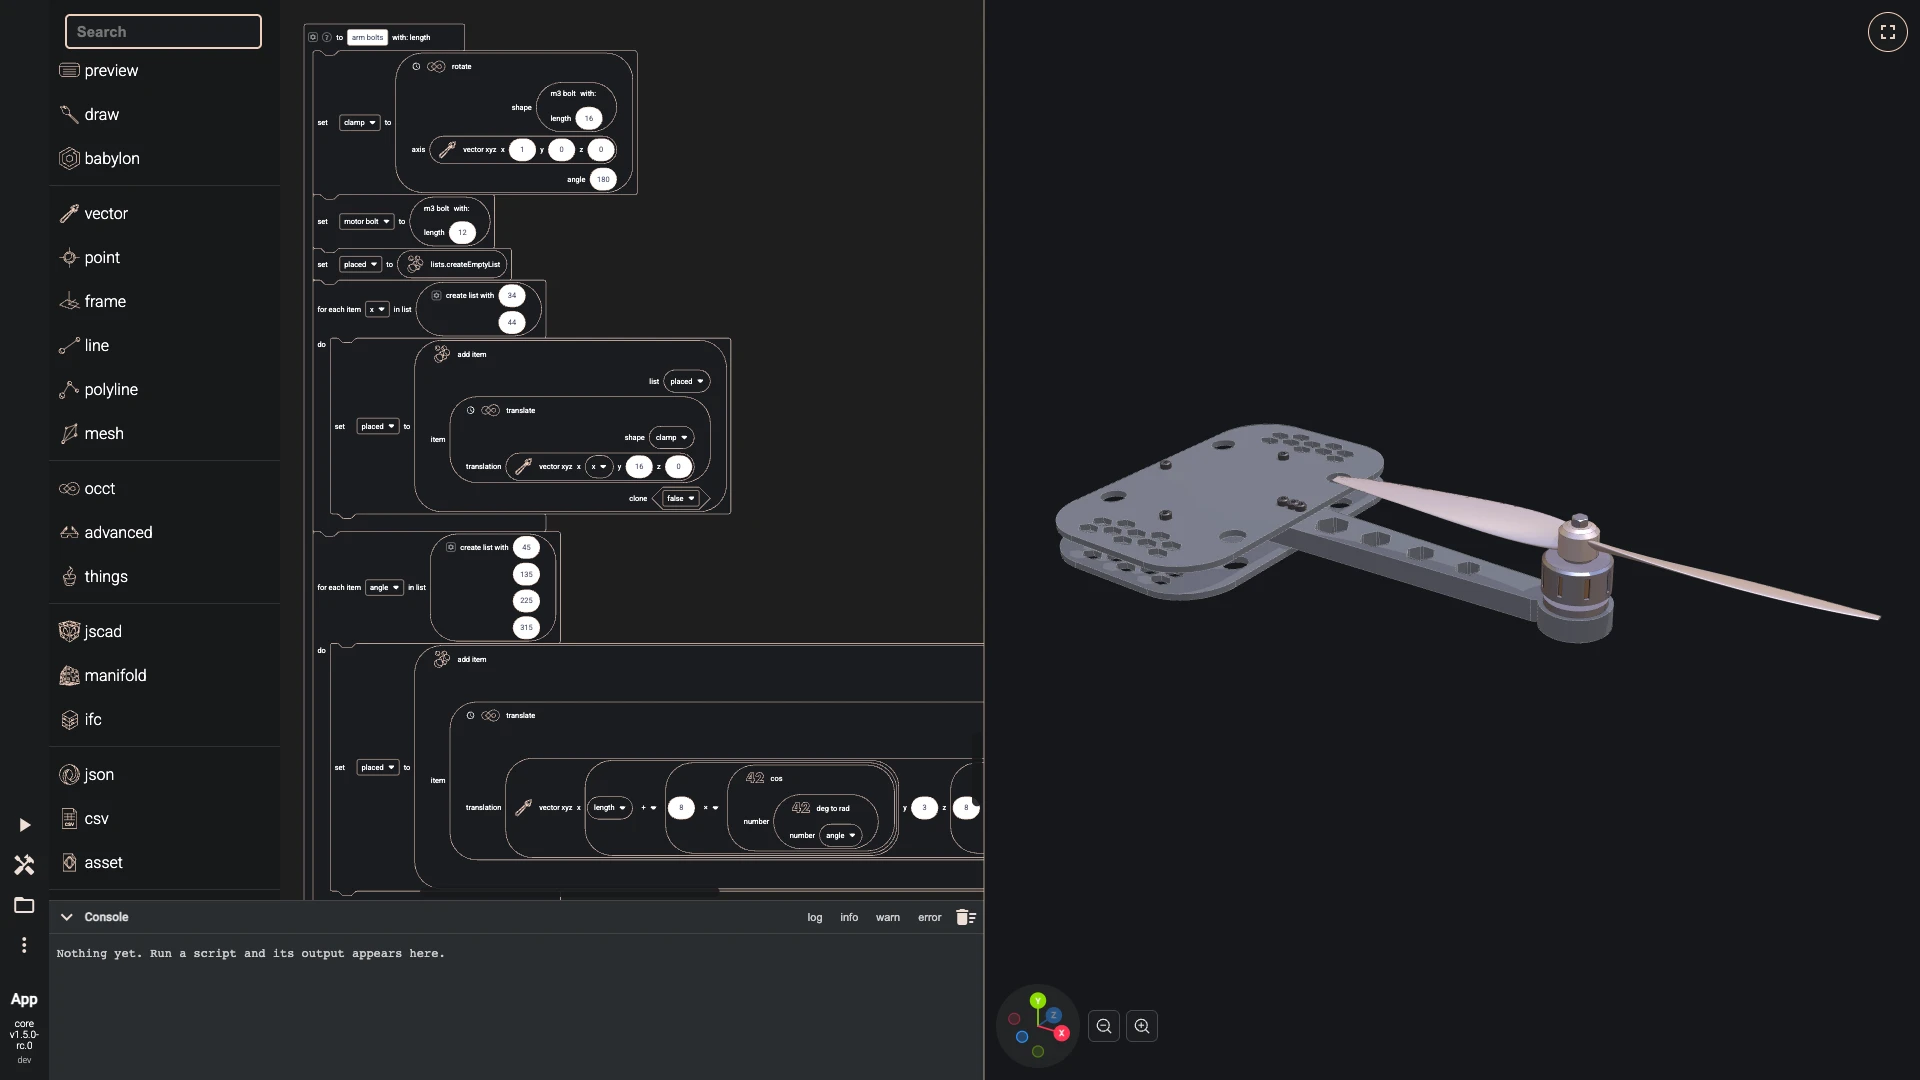
Task: Collapse the Console panel chevron
Action: coord(66,917)
